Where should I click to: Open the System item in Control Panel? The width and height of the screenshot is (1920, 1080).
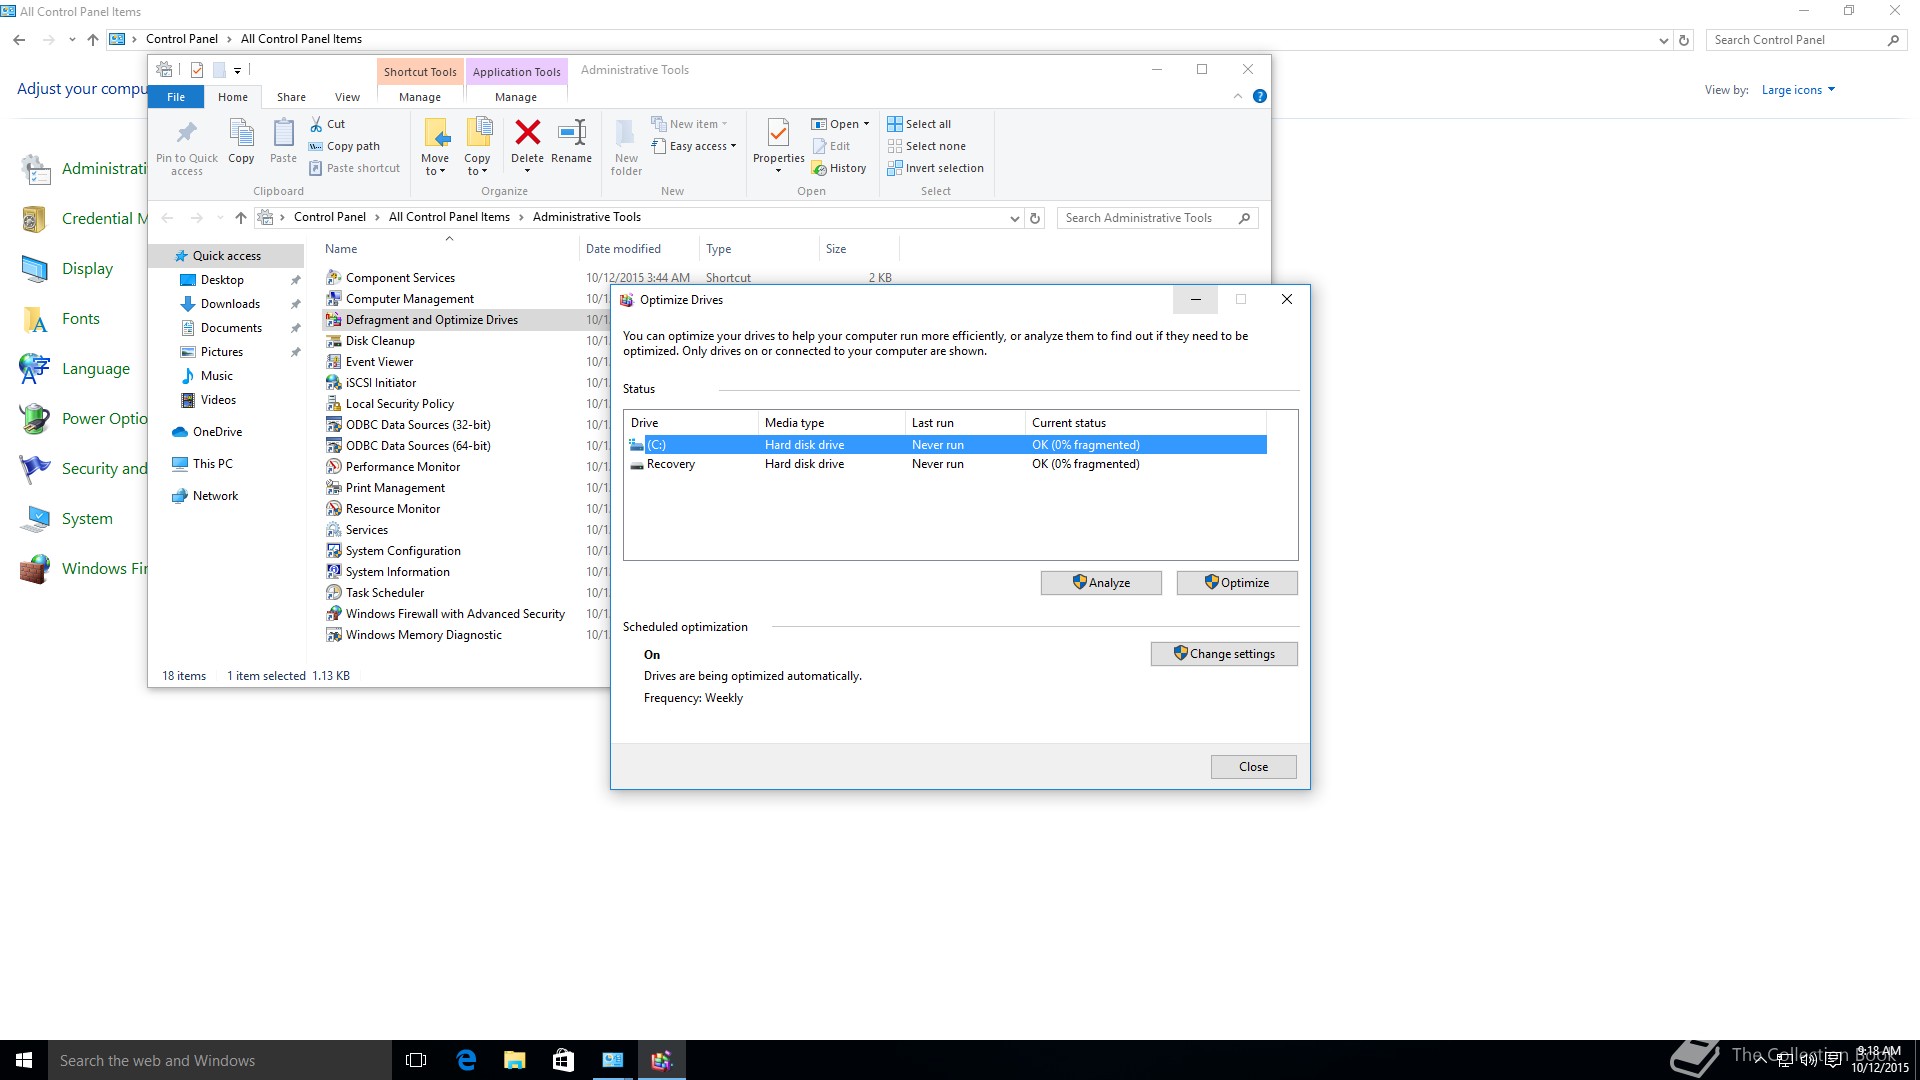66,519
